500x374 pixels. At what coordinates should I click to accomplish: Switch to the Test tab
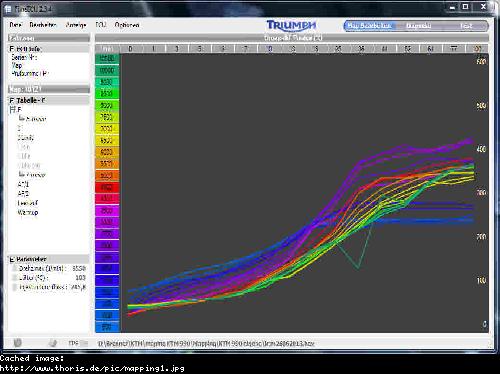pos(466,26)
